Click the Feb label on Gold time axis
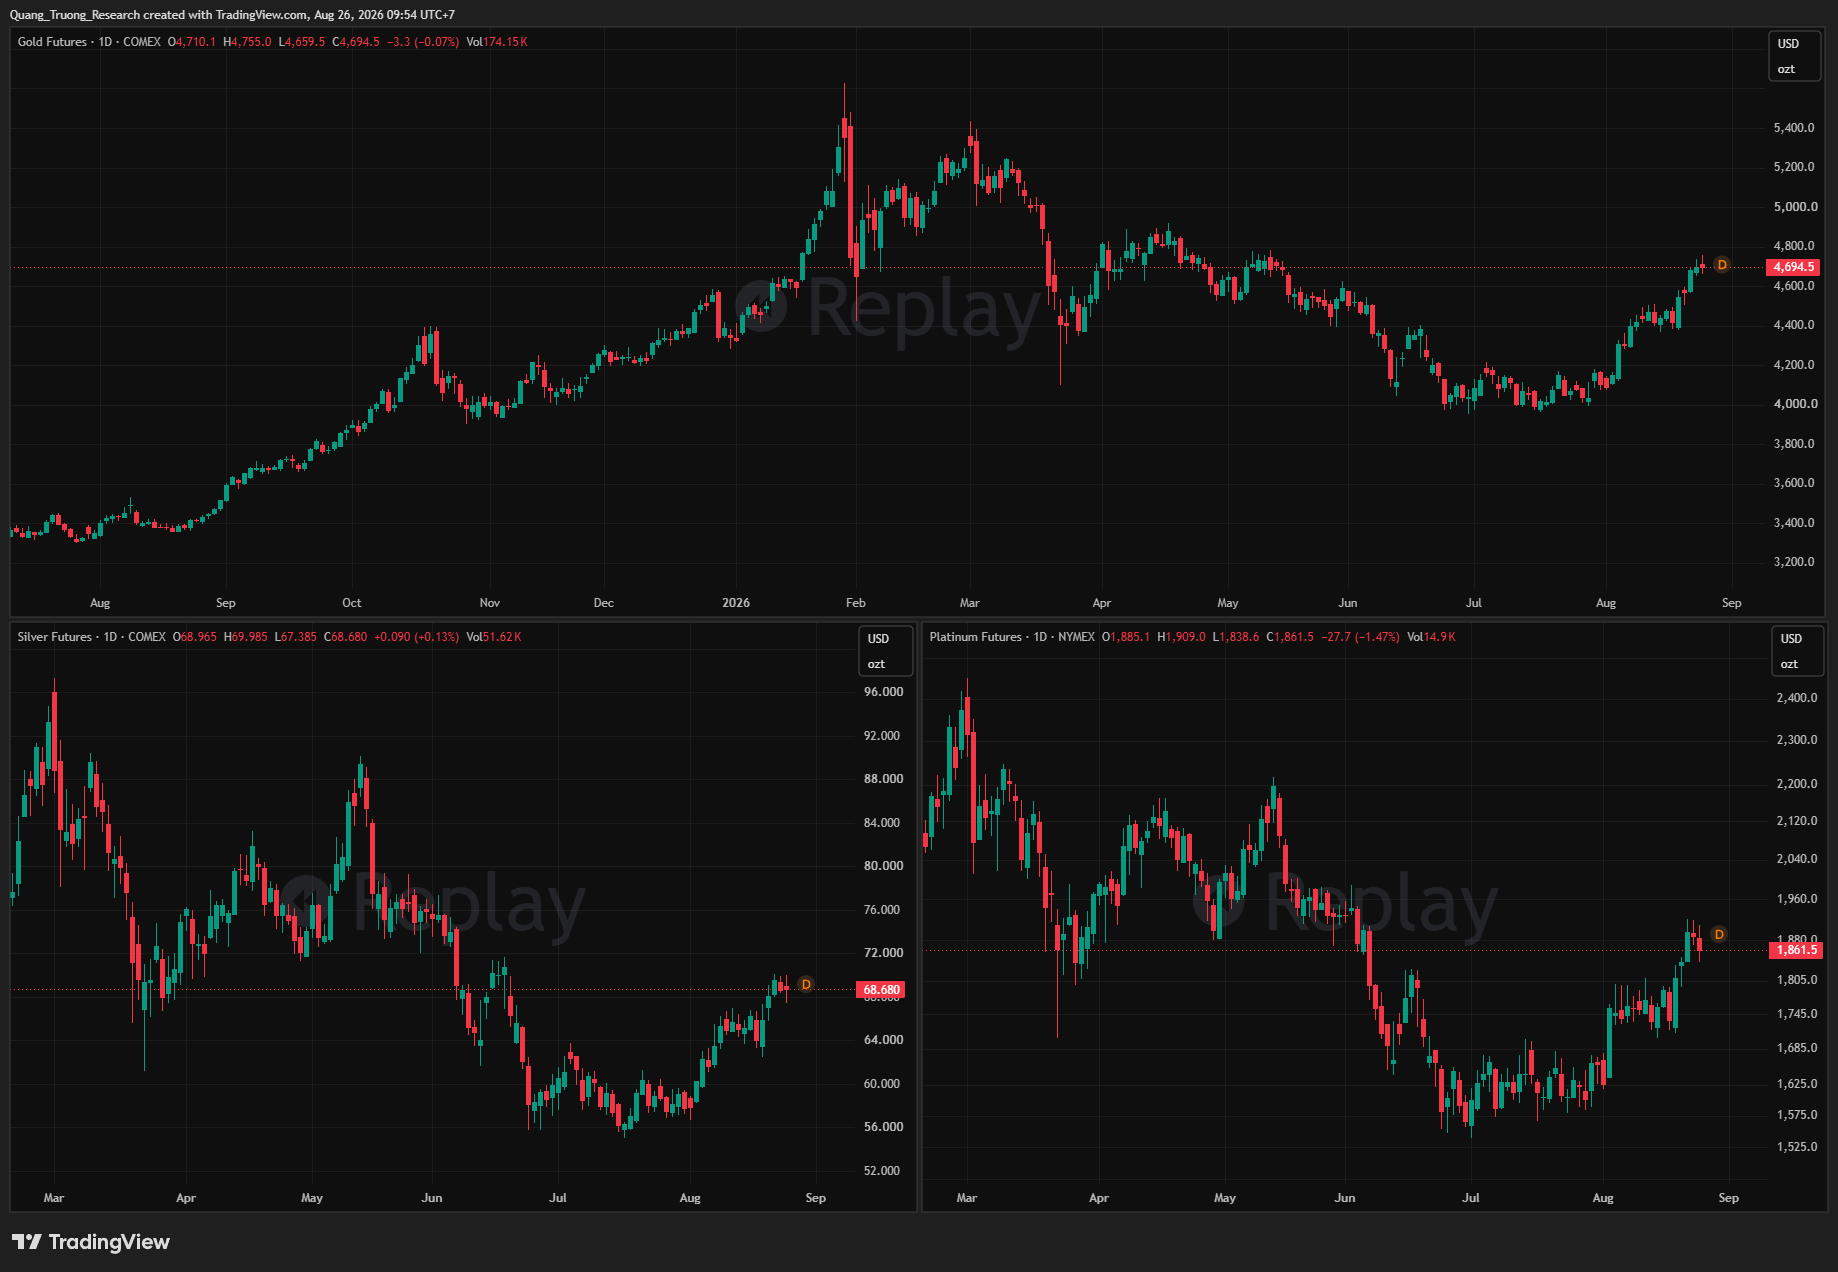The image size is (1838, 1272). pyautogui.click(x=856, y=603)
